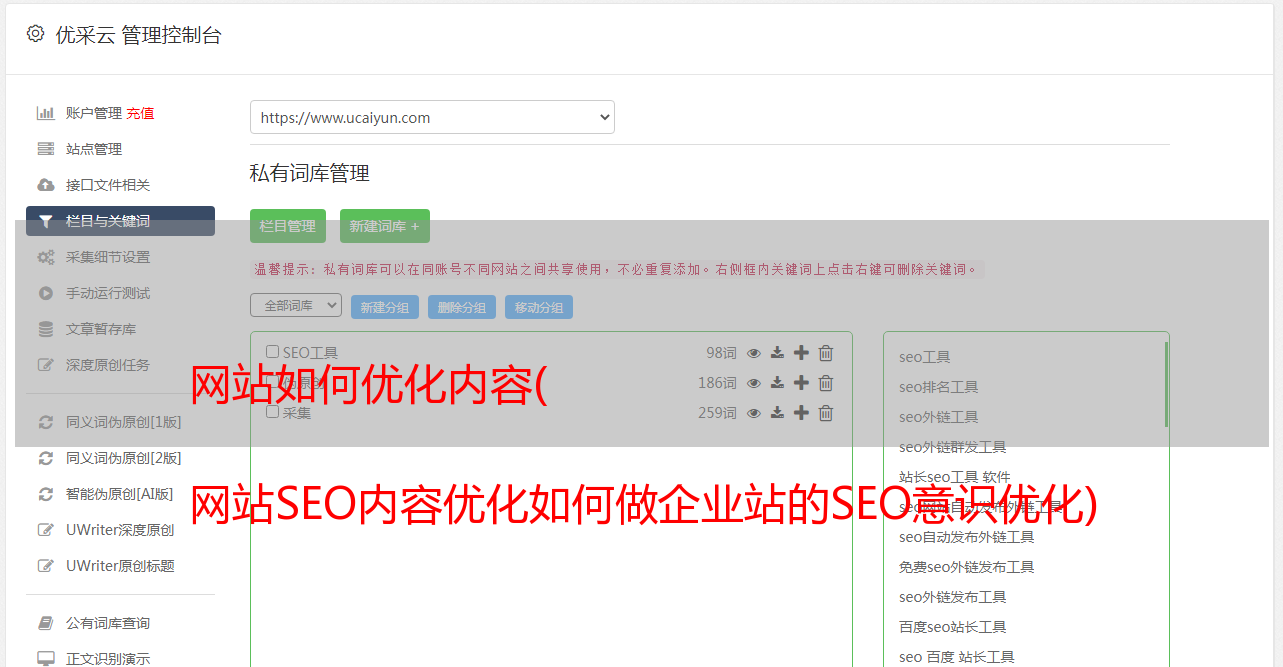Click the 186词 count text
The height and width of the screenshot is (667, 1283).
pyautogui.click(x=717, y=383)
